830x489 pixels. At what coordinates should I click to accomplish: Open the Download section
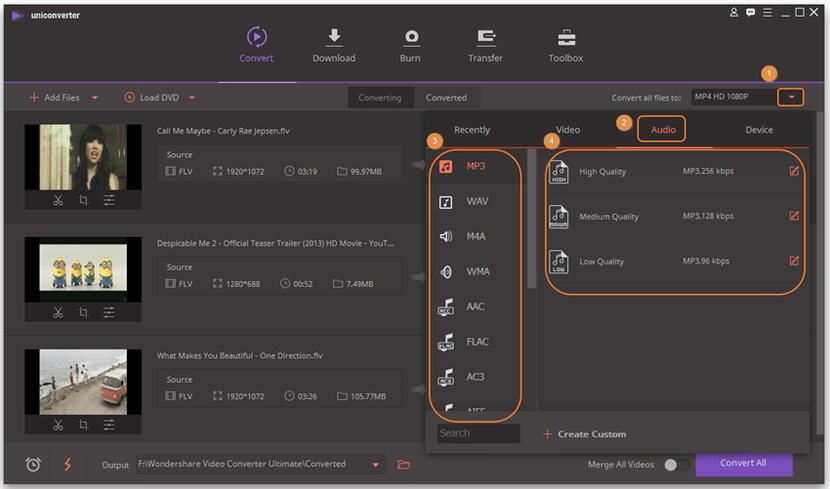click(x=333, y=44)
